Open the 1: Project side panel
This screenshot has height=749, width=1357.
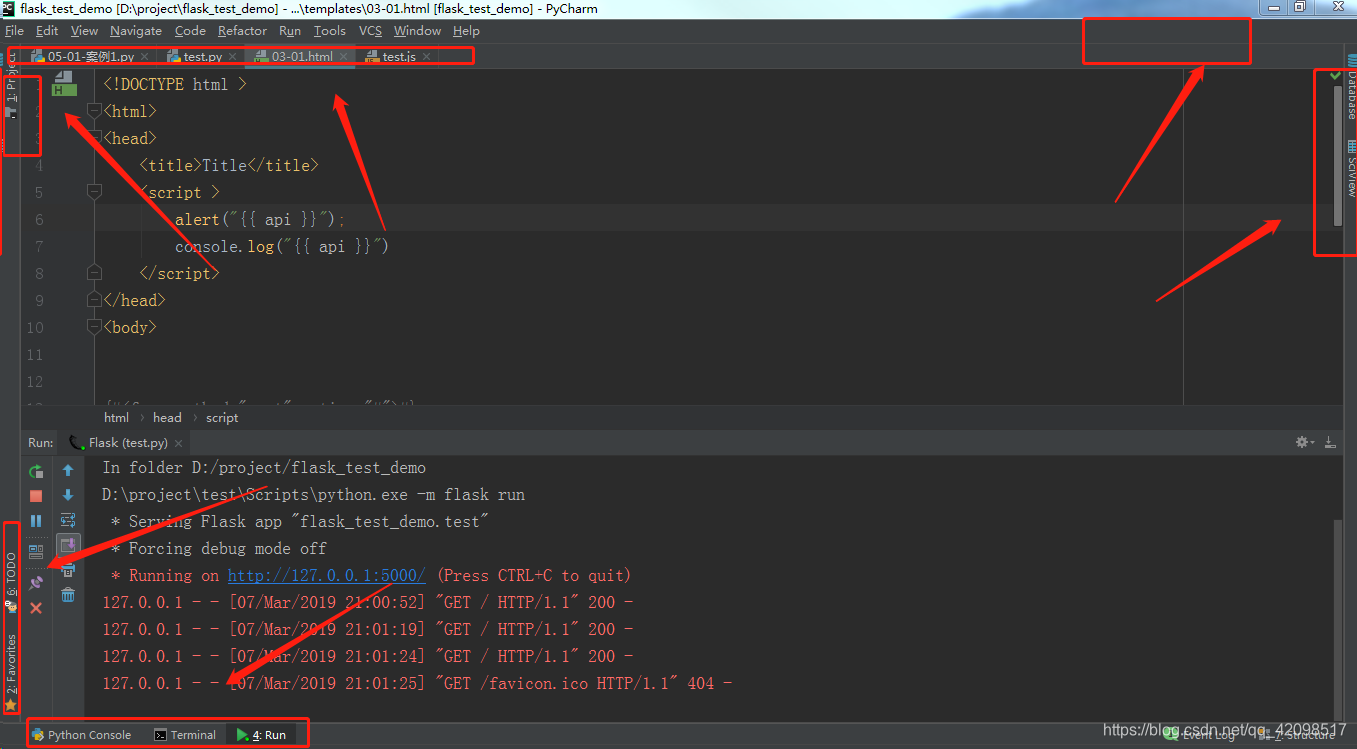coord(11,84)
